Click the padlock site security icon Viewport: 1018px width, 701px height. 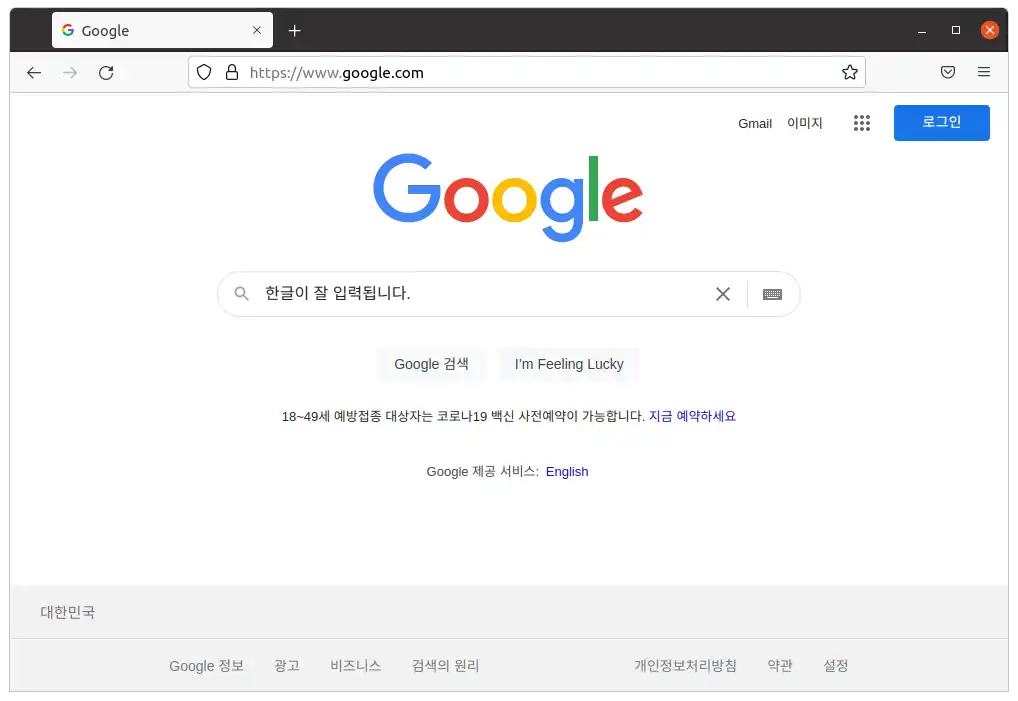pos(232,72)
